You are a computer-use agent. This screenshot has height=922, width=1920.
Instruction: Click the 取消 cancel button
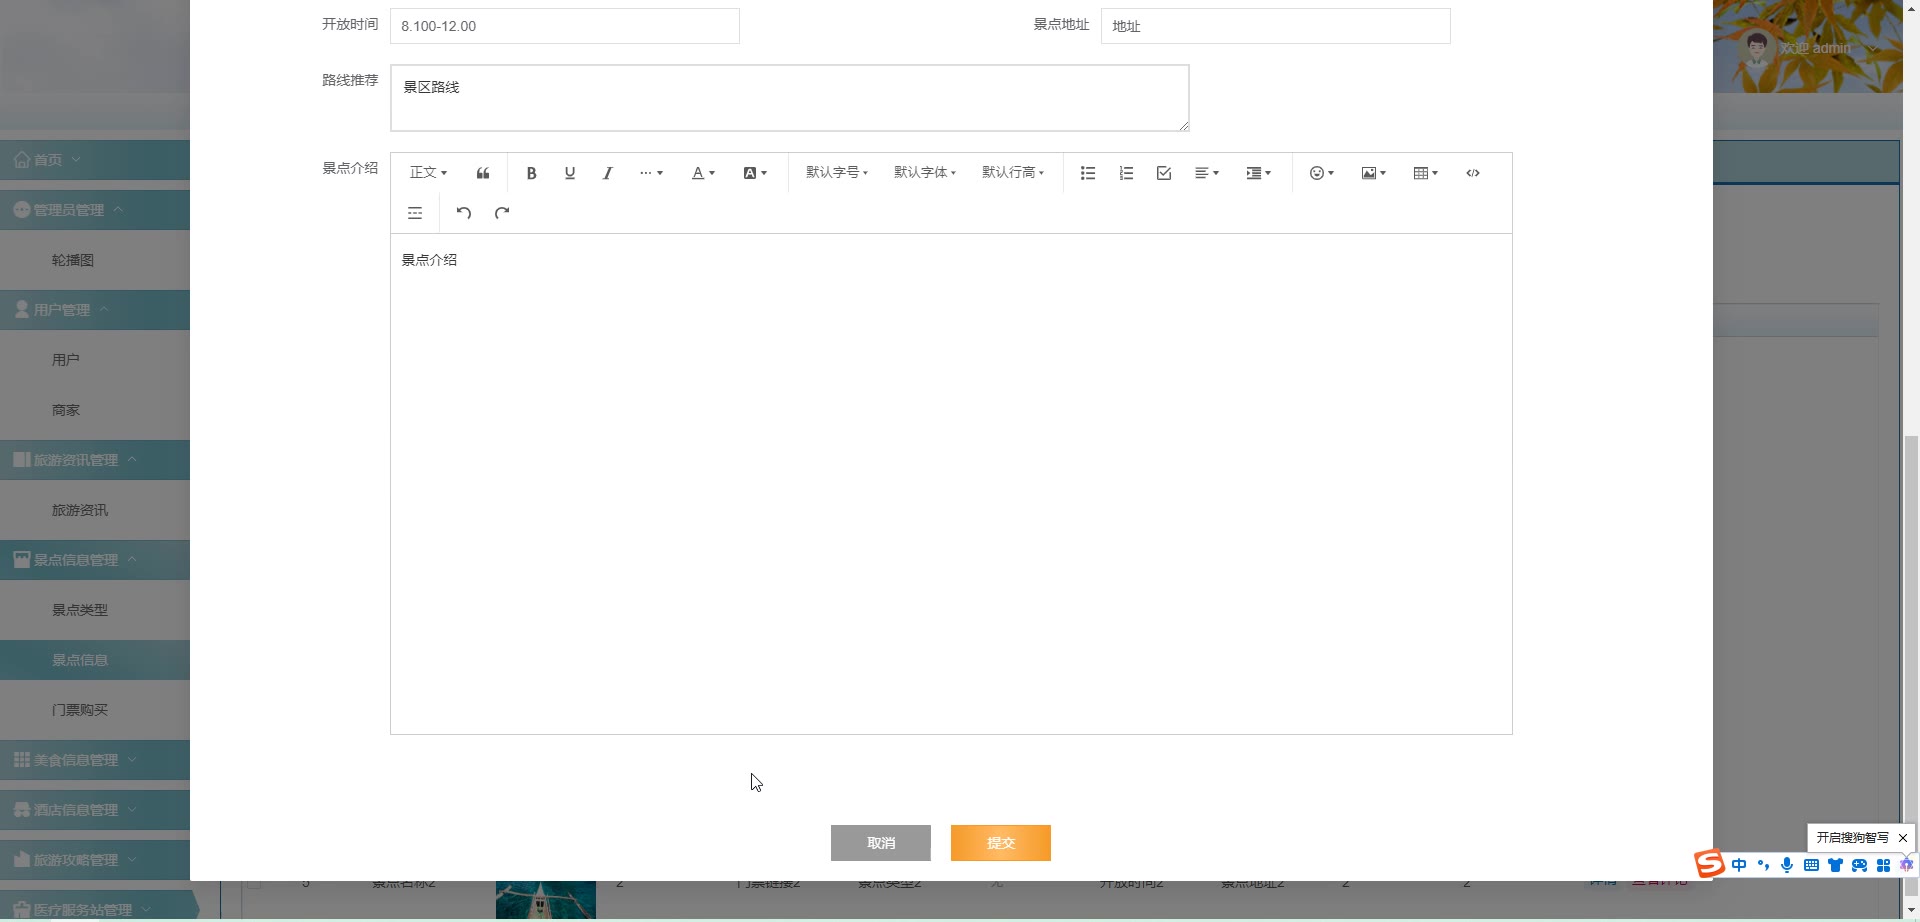pyautogui.click(x=881, y=843)
